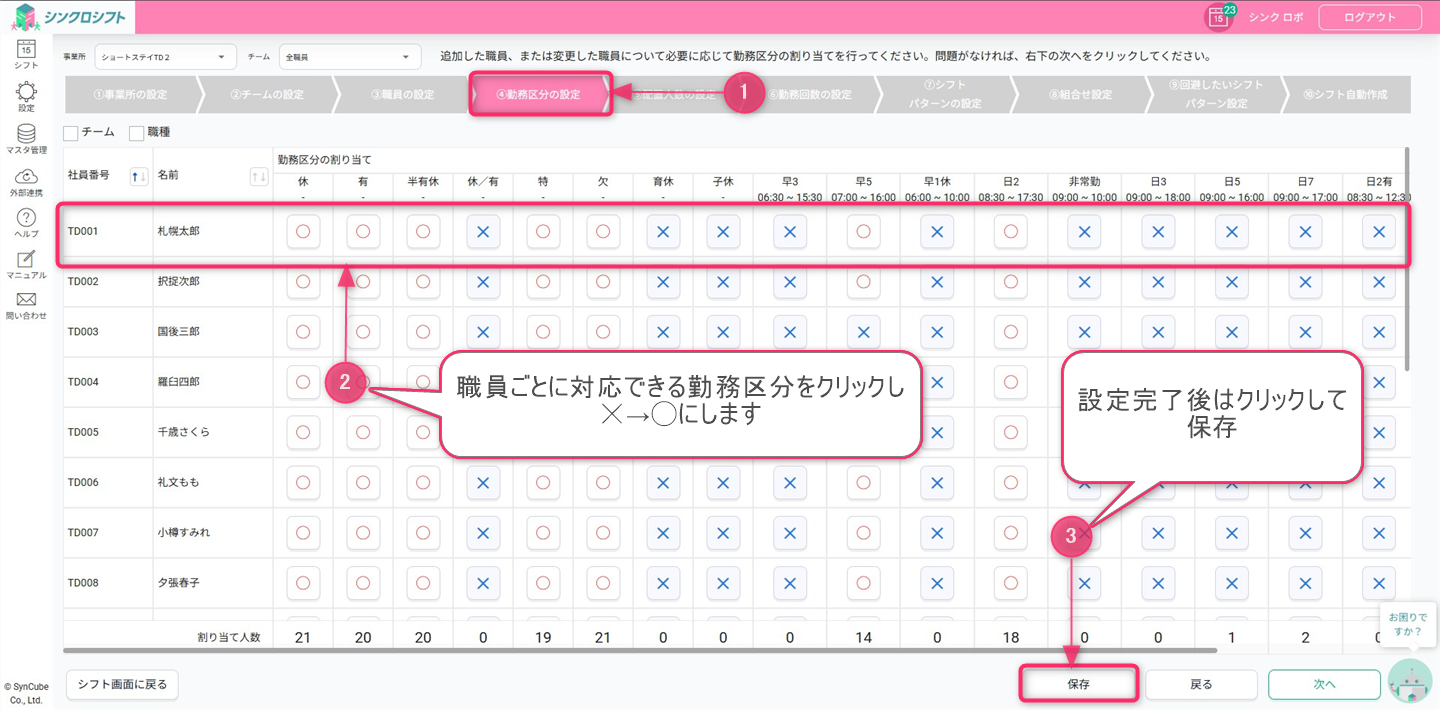Enable the チーム checkbox
The height and width of the screenshot is (710, 1440).
(71, 132)
